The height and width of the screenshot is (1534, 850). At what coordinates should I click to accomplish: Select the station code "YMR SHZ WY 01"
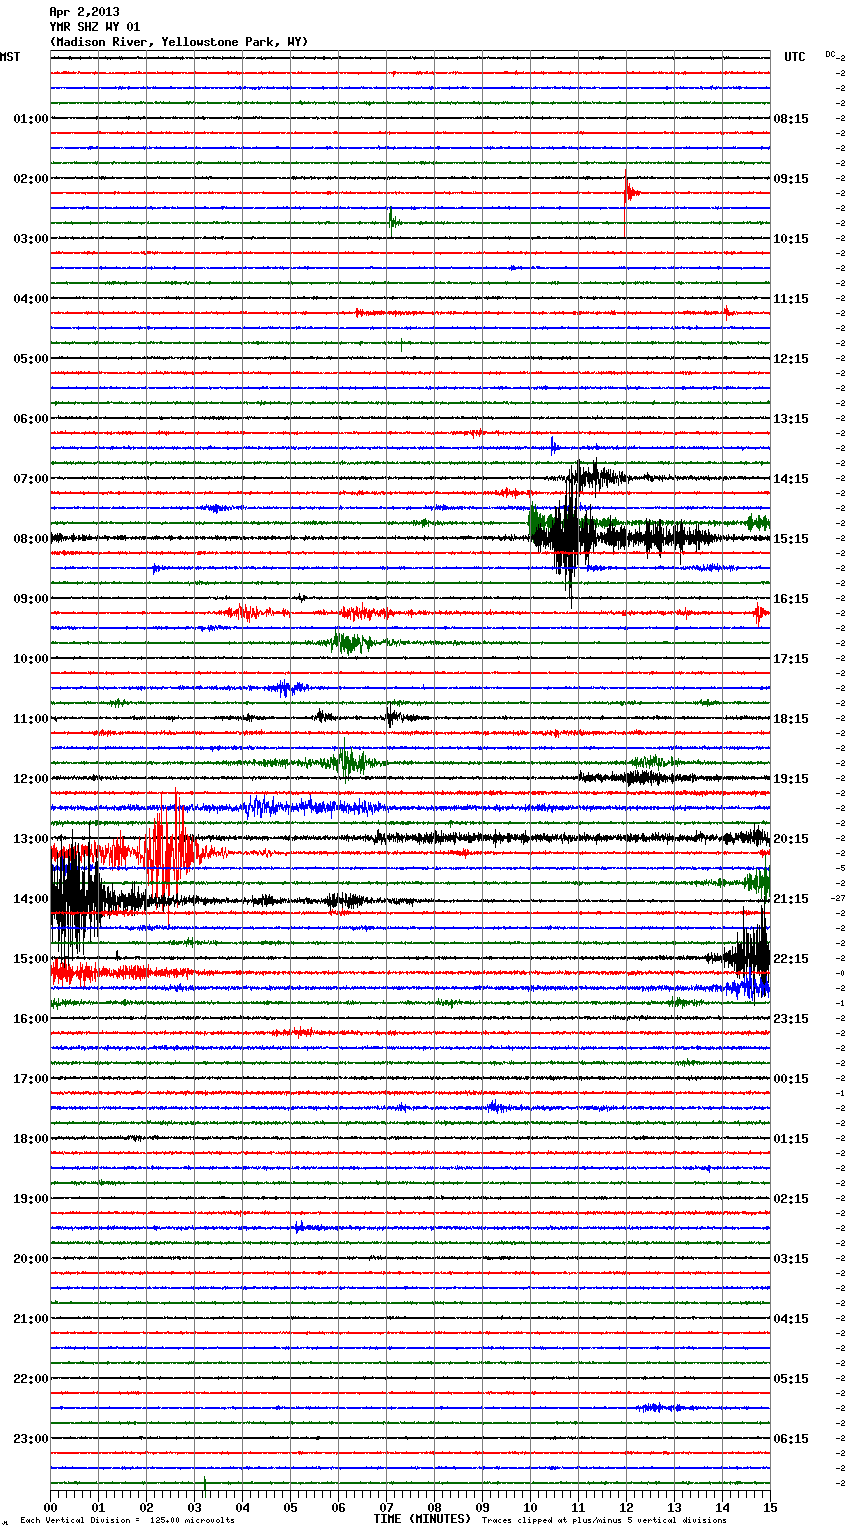coord(94,27)
